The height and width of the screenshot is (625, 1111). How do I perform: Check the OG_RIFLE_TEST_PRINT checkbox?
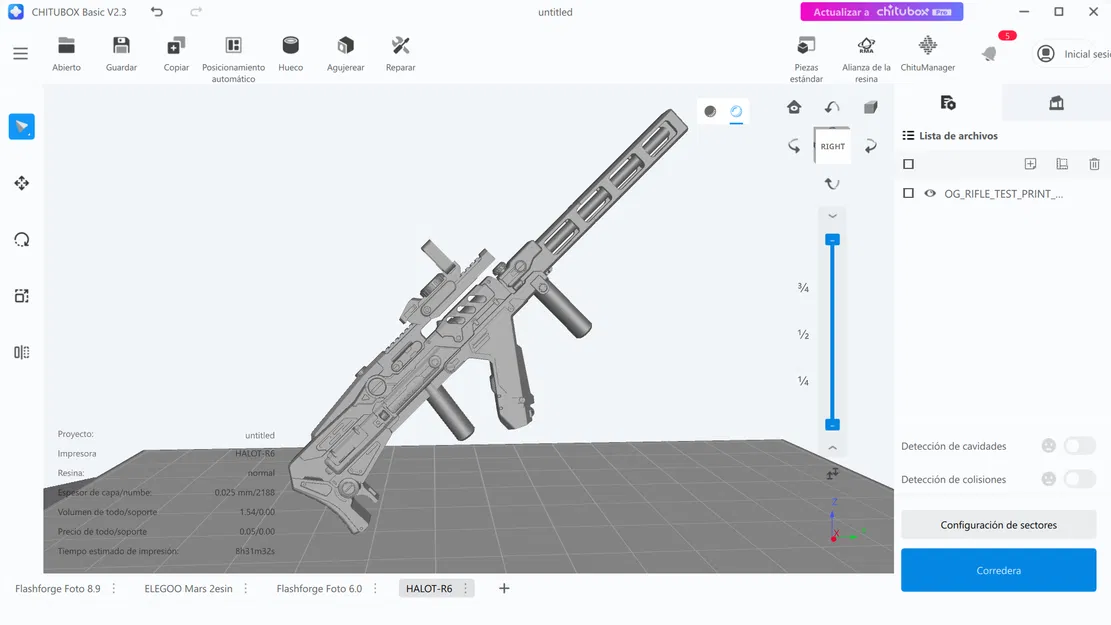(x=908, y=193)
